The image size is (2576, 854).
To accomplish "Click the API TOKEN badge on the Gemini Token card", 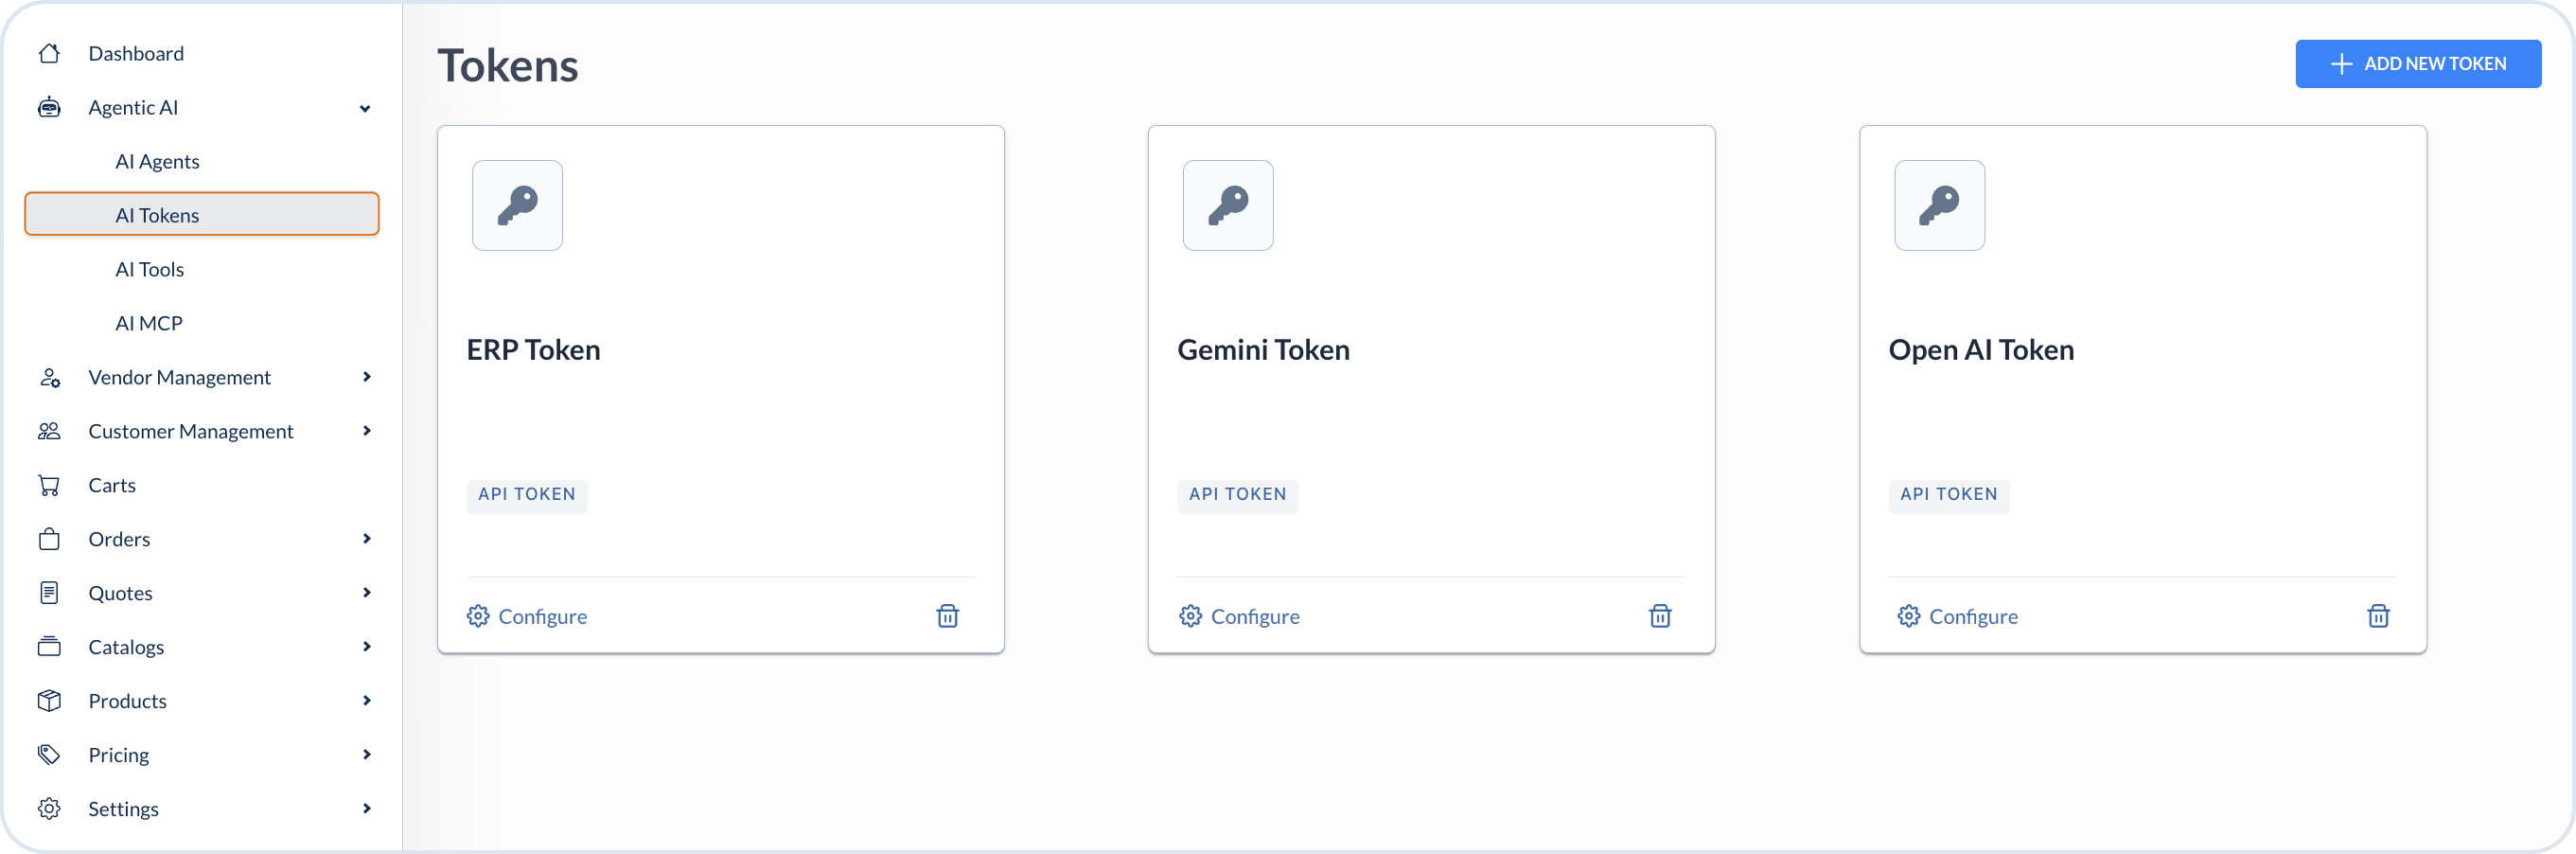I will coord(1237,495).
